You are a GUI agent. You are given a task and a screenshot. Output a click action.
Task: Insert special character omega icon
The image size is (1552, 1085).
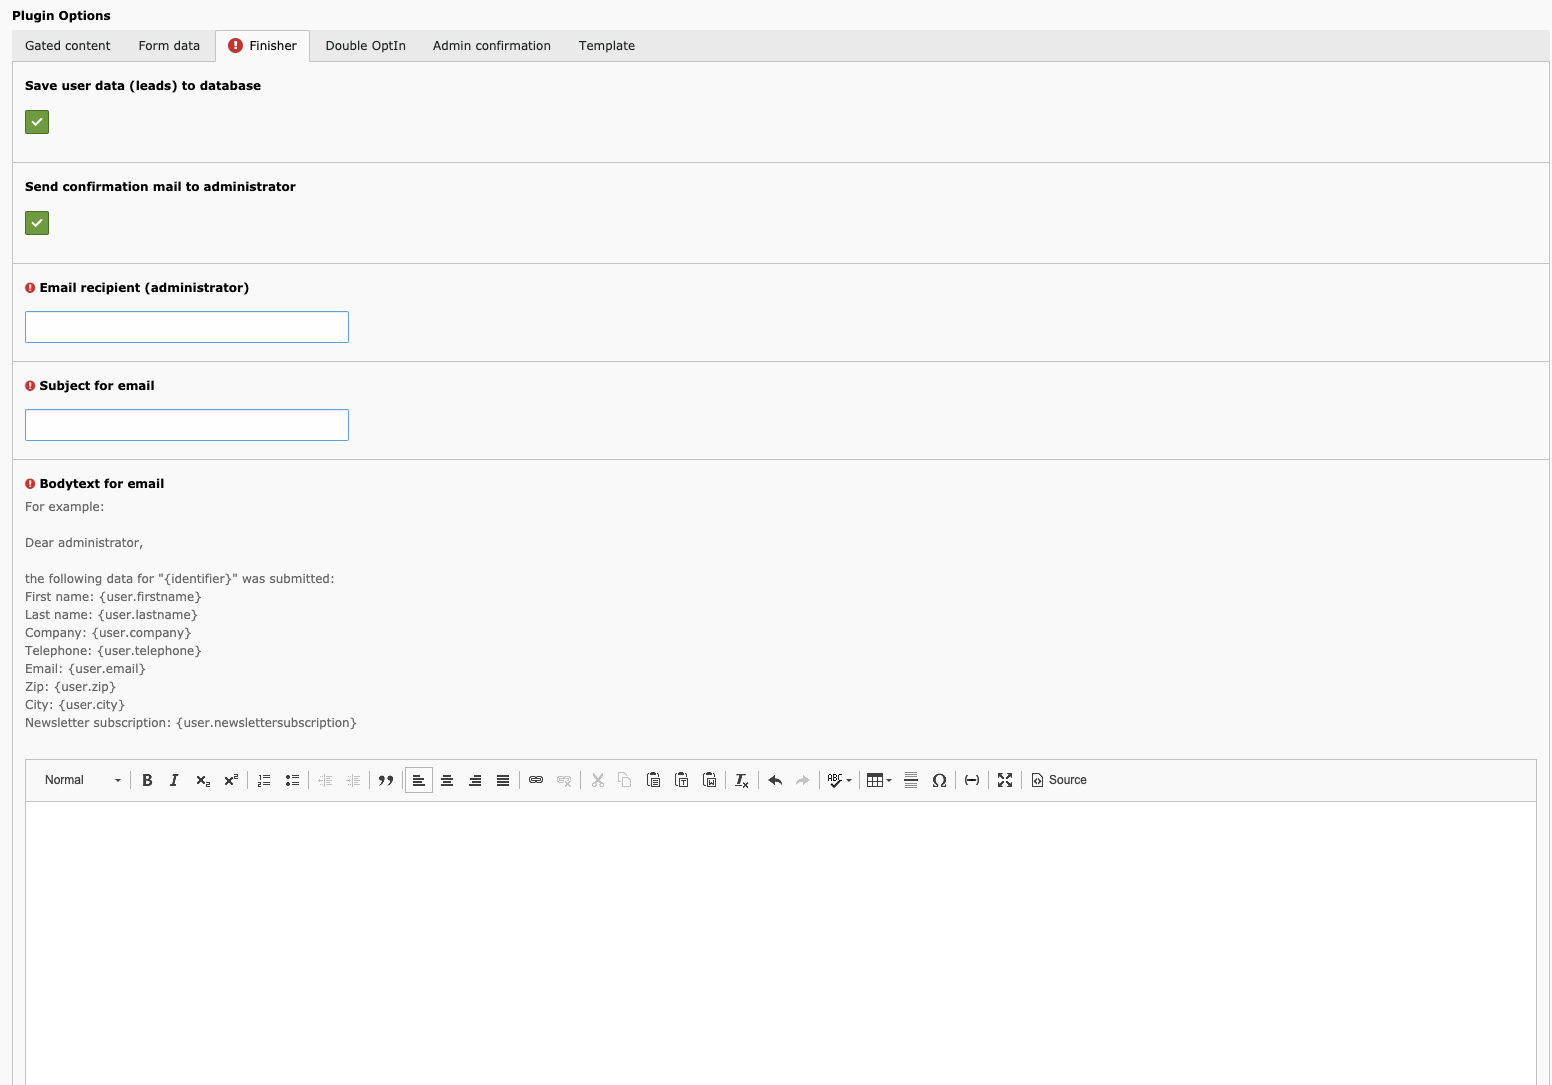(x=939, y=780)
